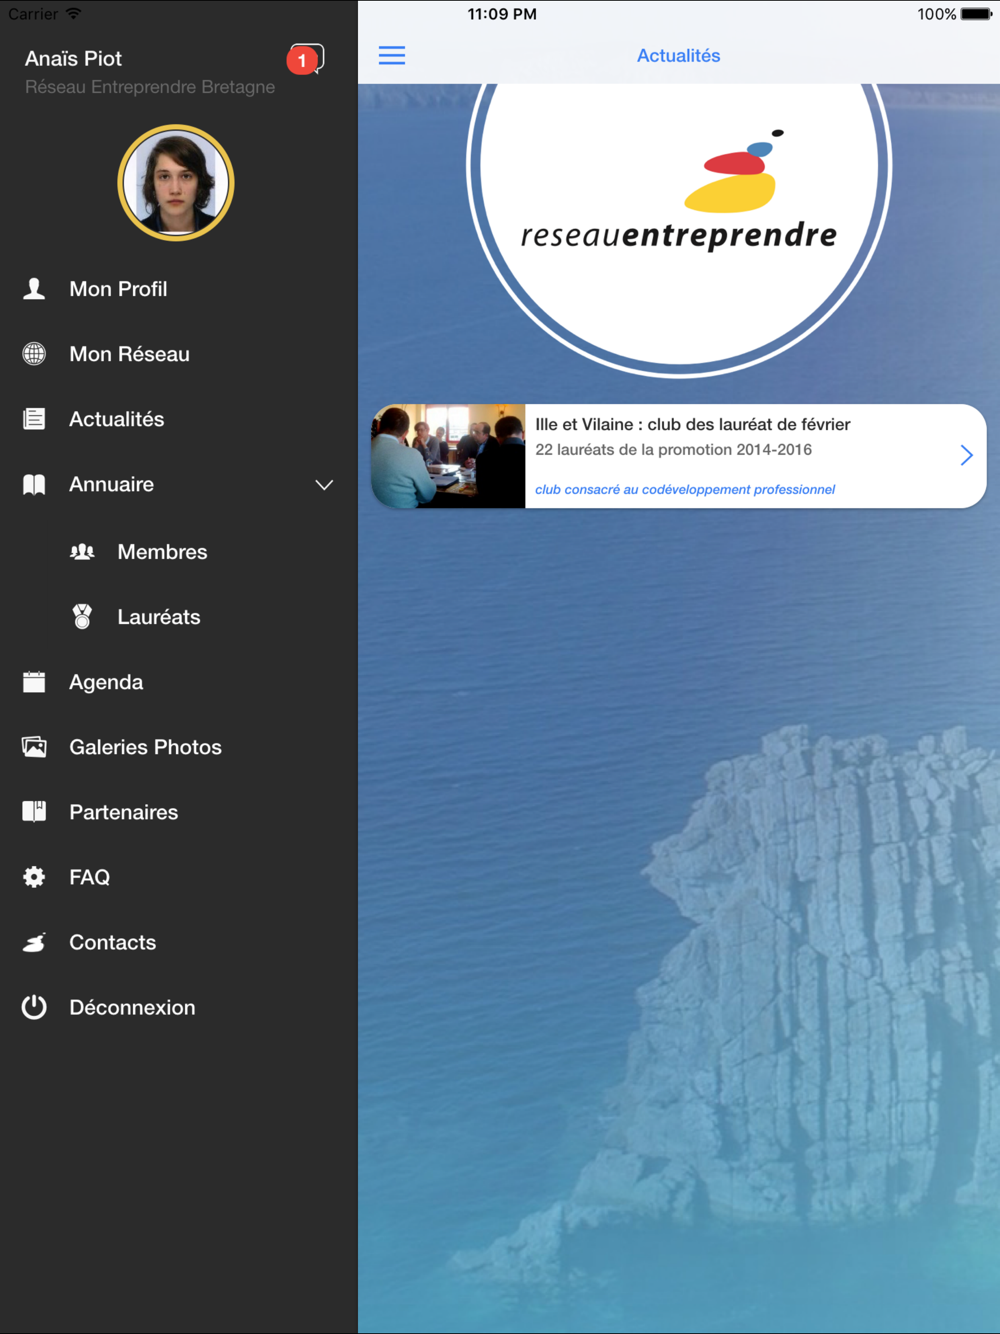The height and width of the screenshot is (1334, 1000).
Task: Click the Mon Profil person icon
Action: (x=34, y=289)
